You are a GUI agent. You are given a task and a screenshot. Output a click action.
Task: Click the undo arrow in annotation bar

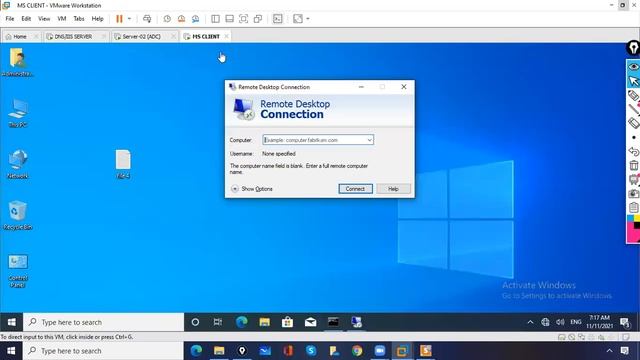click(x=633, y=151)
